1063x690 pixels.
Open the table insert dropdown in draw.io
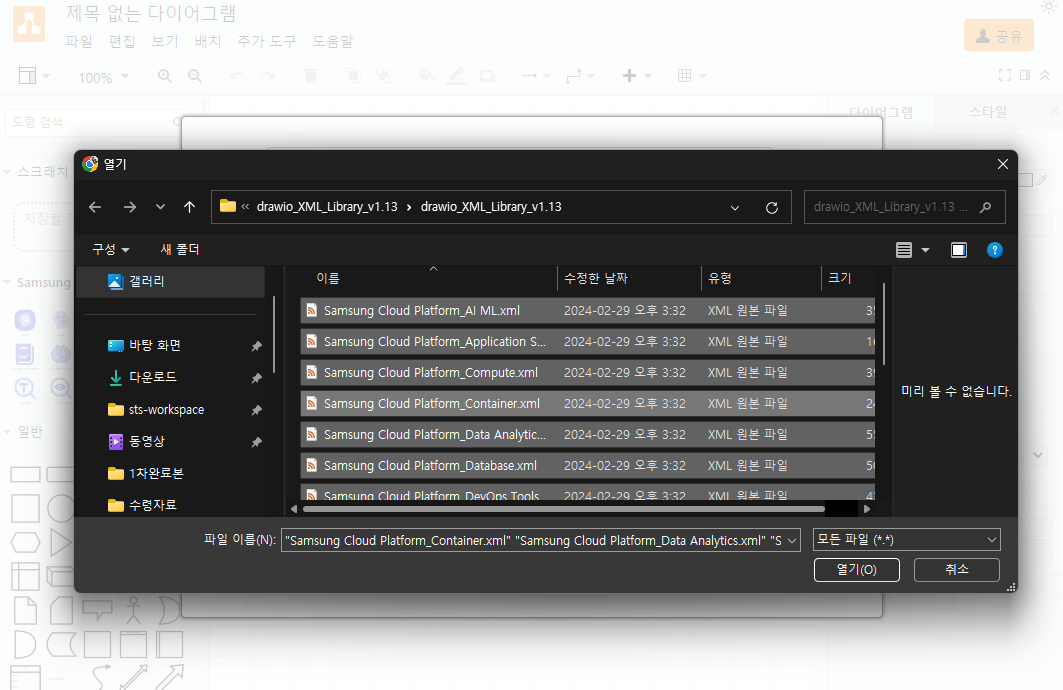coord(691,76)
